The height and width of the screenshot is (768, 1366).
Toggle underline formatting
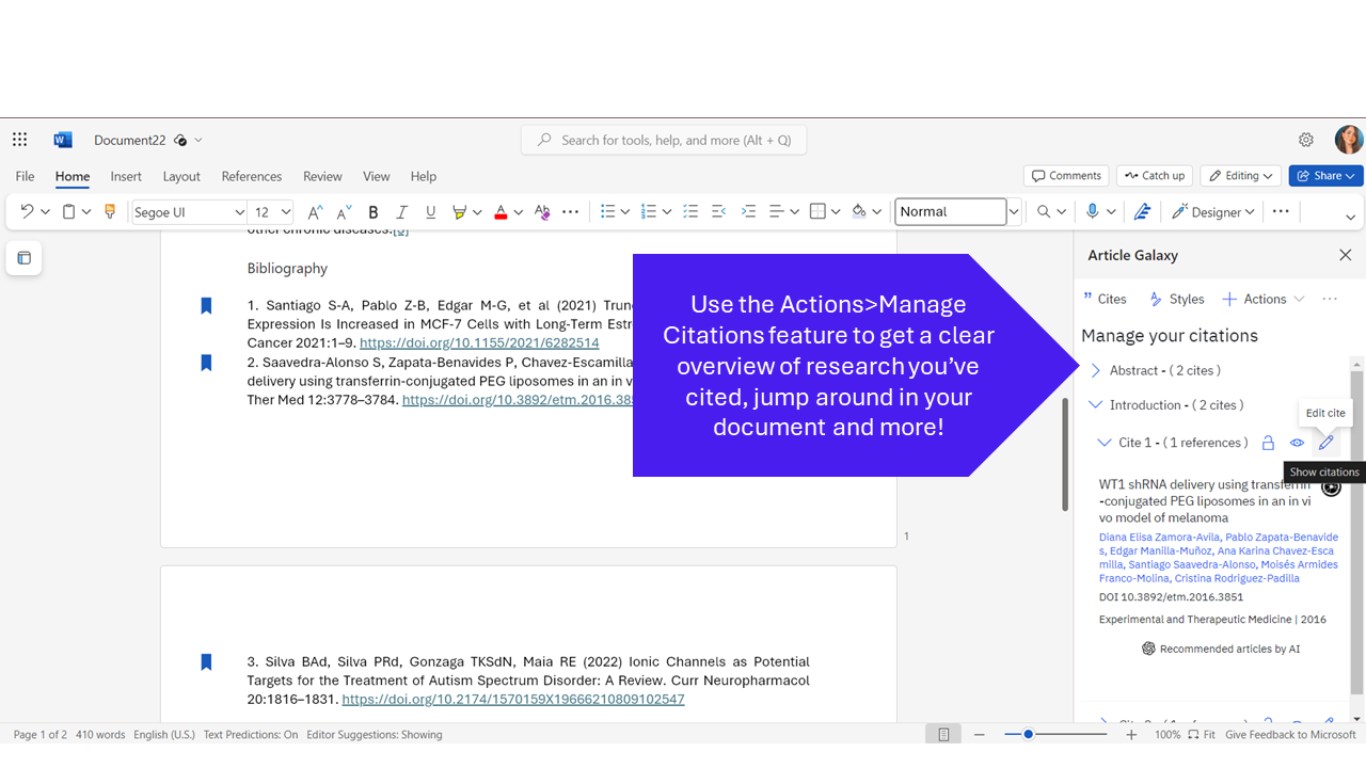[x=431, y=212]
